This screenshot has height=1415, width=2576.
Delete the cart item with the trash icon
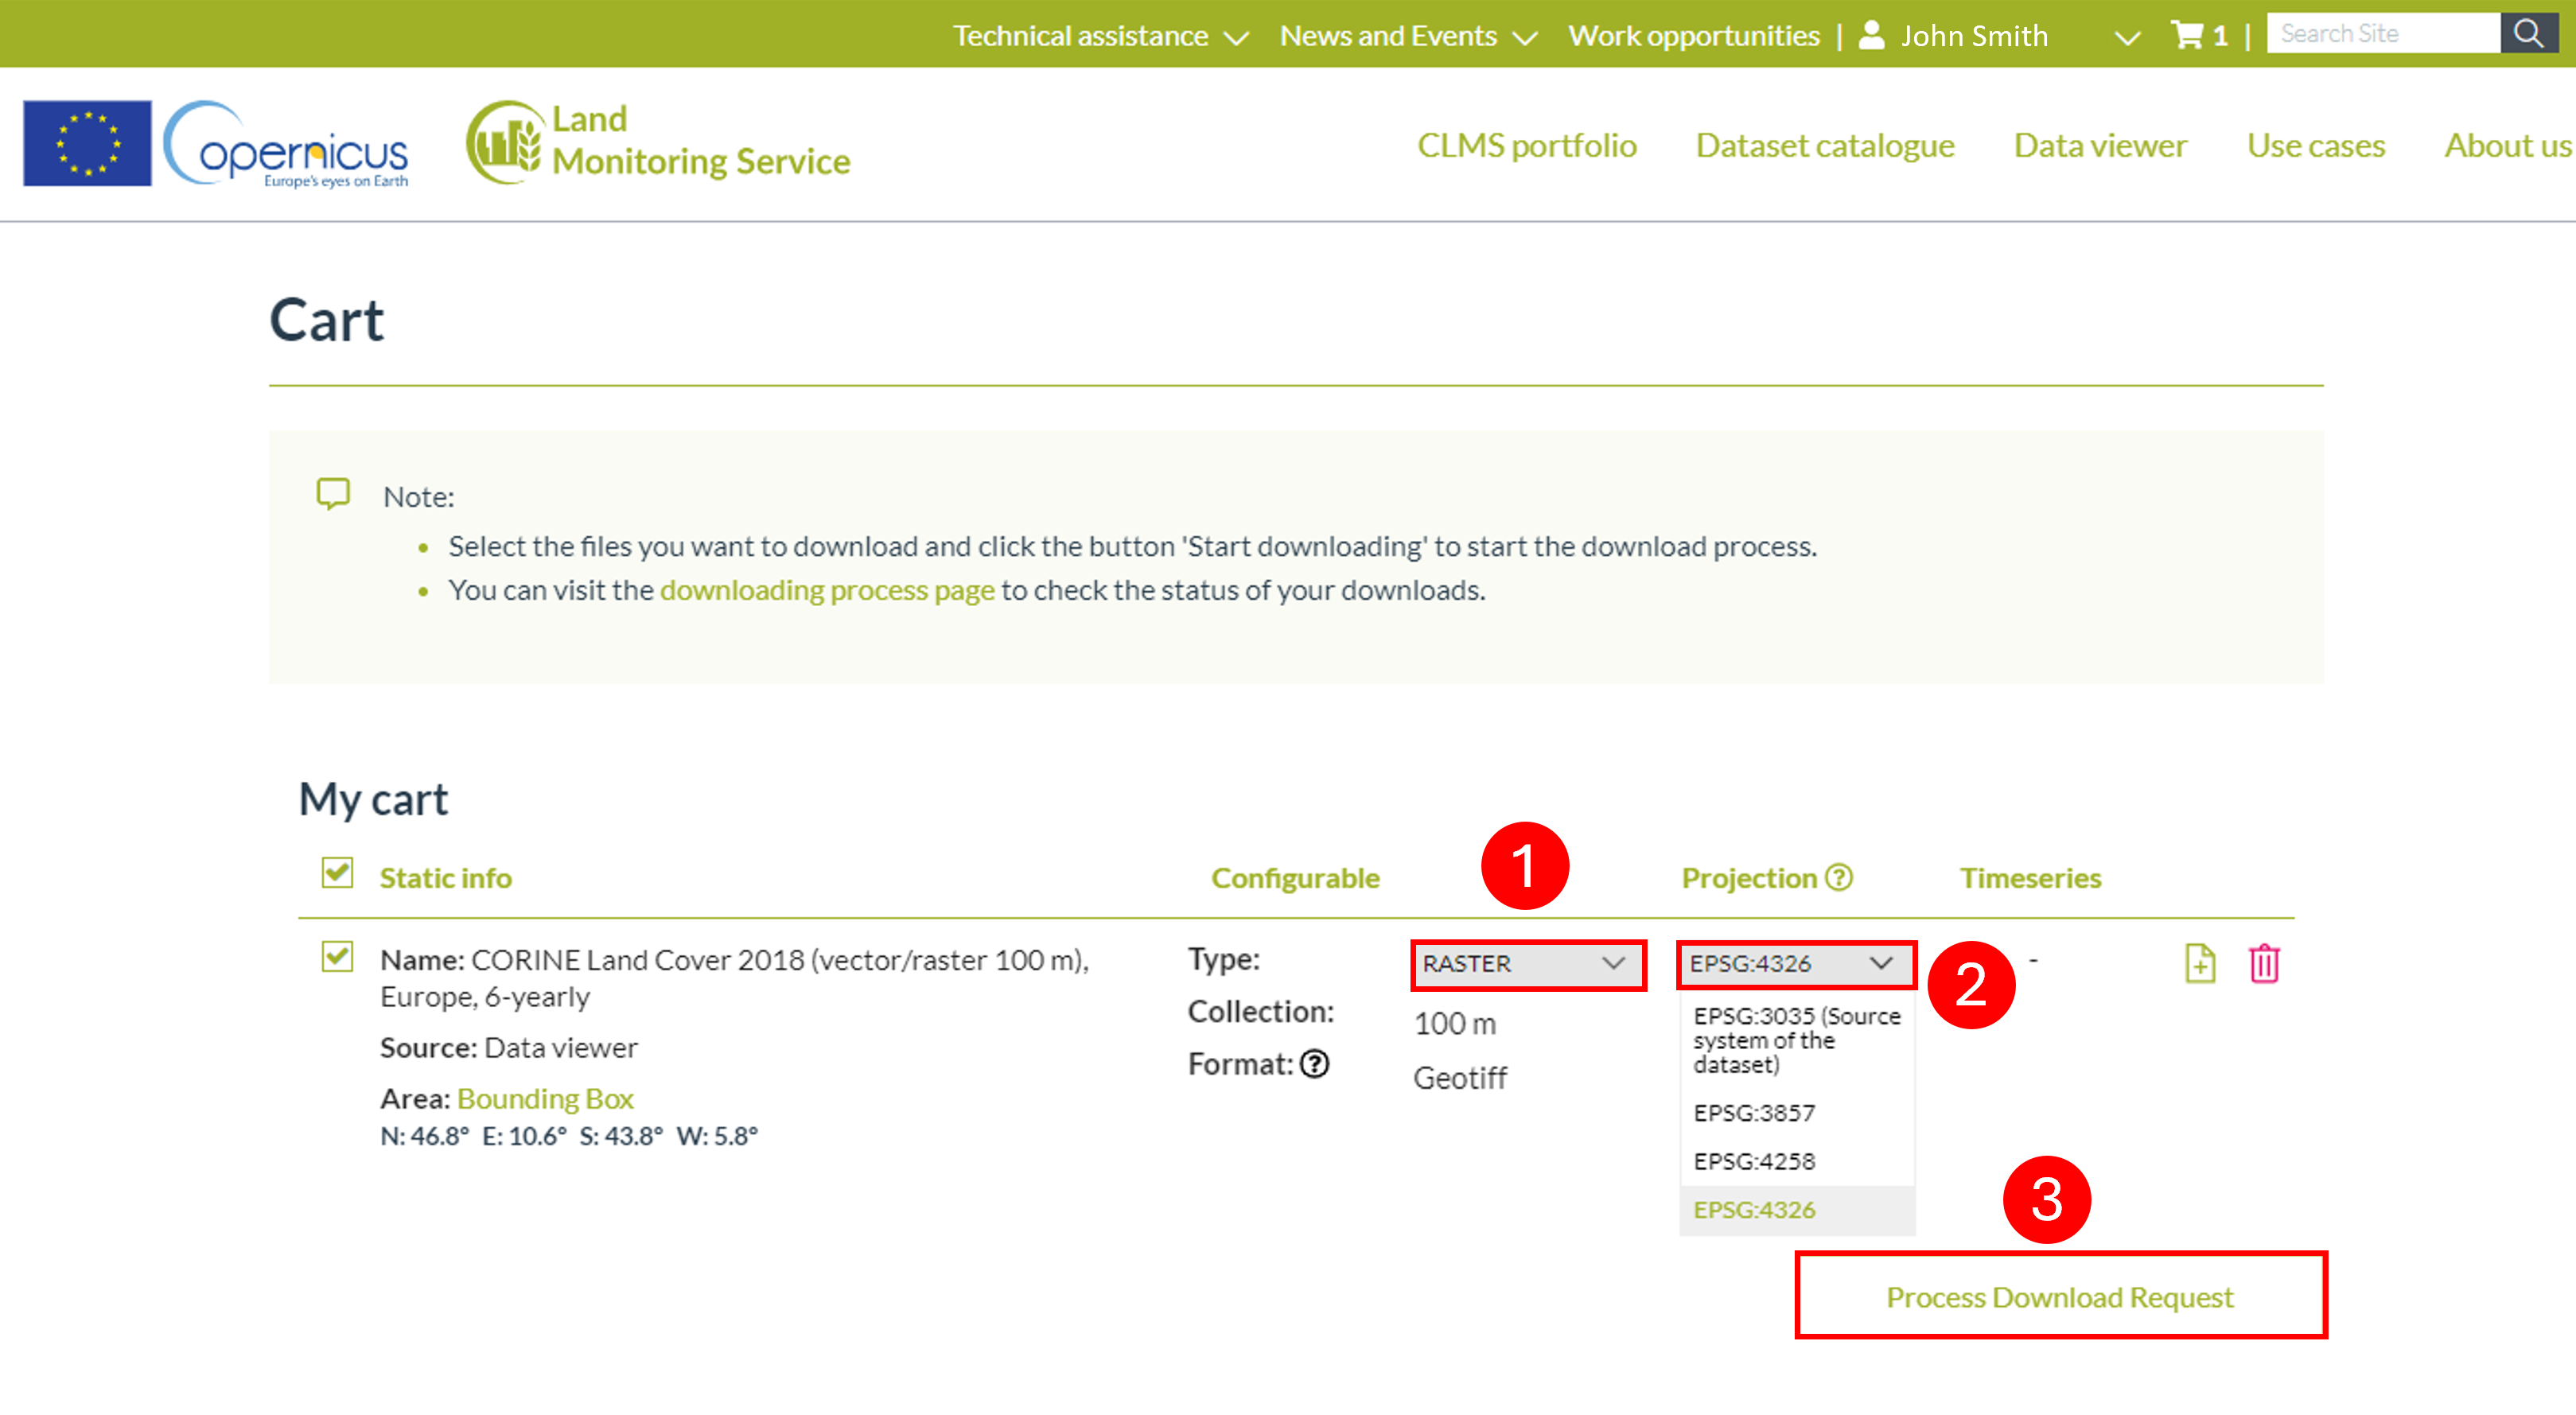point(2264,964)
